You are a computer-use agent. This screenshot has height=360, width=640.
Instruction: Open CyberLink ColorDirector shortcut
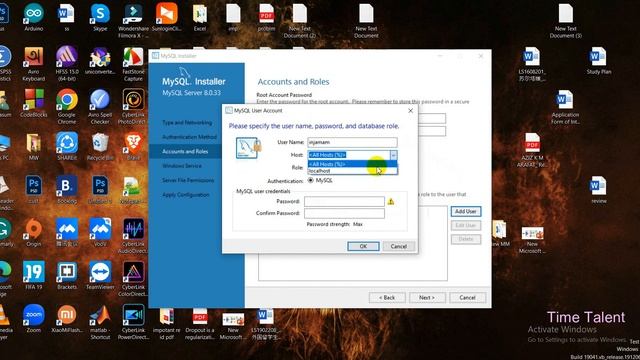[133, 279]
